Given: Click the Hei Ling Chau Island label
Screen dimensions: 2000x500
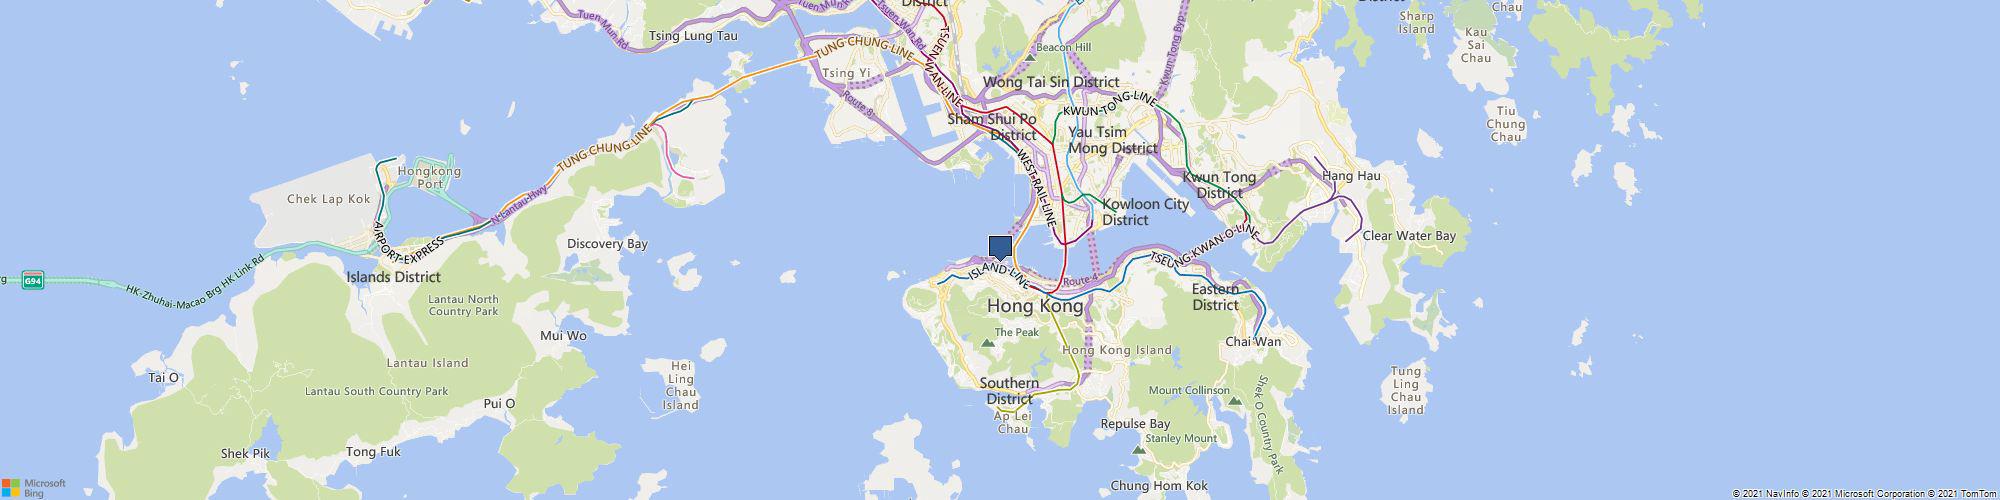Looking at the screenshot, I should click(x=680, y=386).
